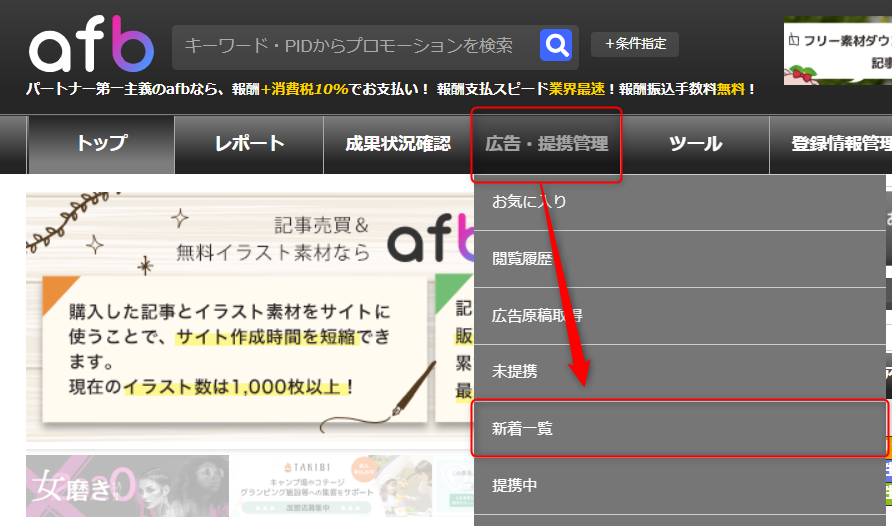
Task: Select 新着一覧 from the dropdown menu
Action: click(x=680, y=429)
